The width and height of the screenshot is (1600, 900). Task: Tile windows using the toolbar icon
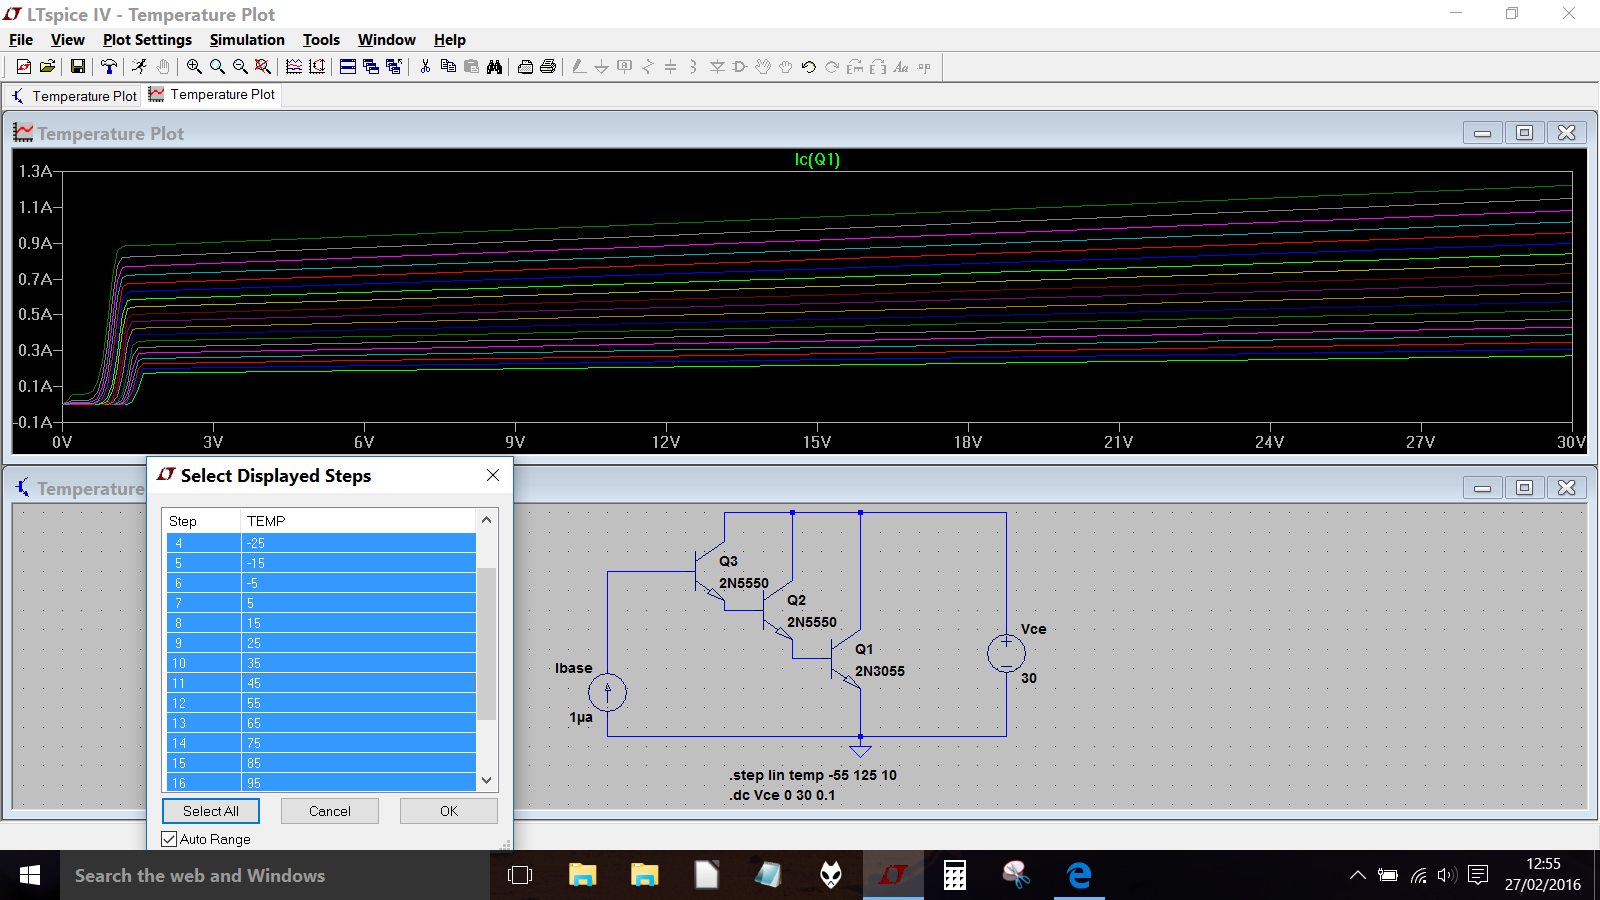click(348, 67)
